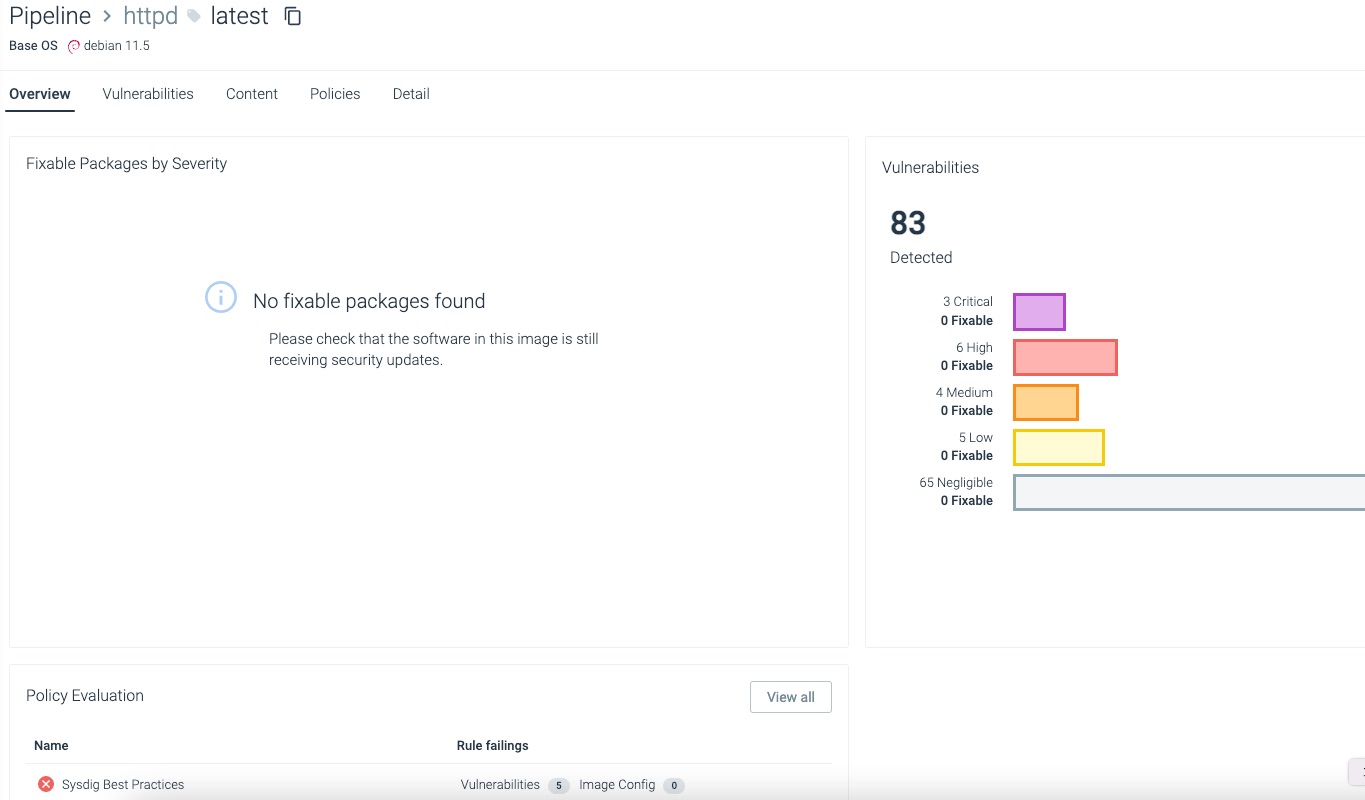Screen dimensions: 1365x800
Task: Click the httpd breadcrumb link
Action: [150, 17]
